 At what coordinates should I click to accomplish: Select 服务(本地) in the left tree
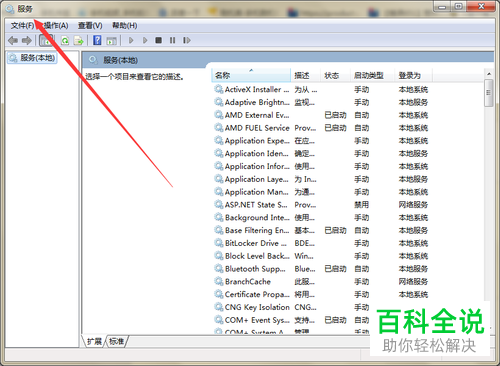pyautogui.click(x=32, y=58)
